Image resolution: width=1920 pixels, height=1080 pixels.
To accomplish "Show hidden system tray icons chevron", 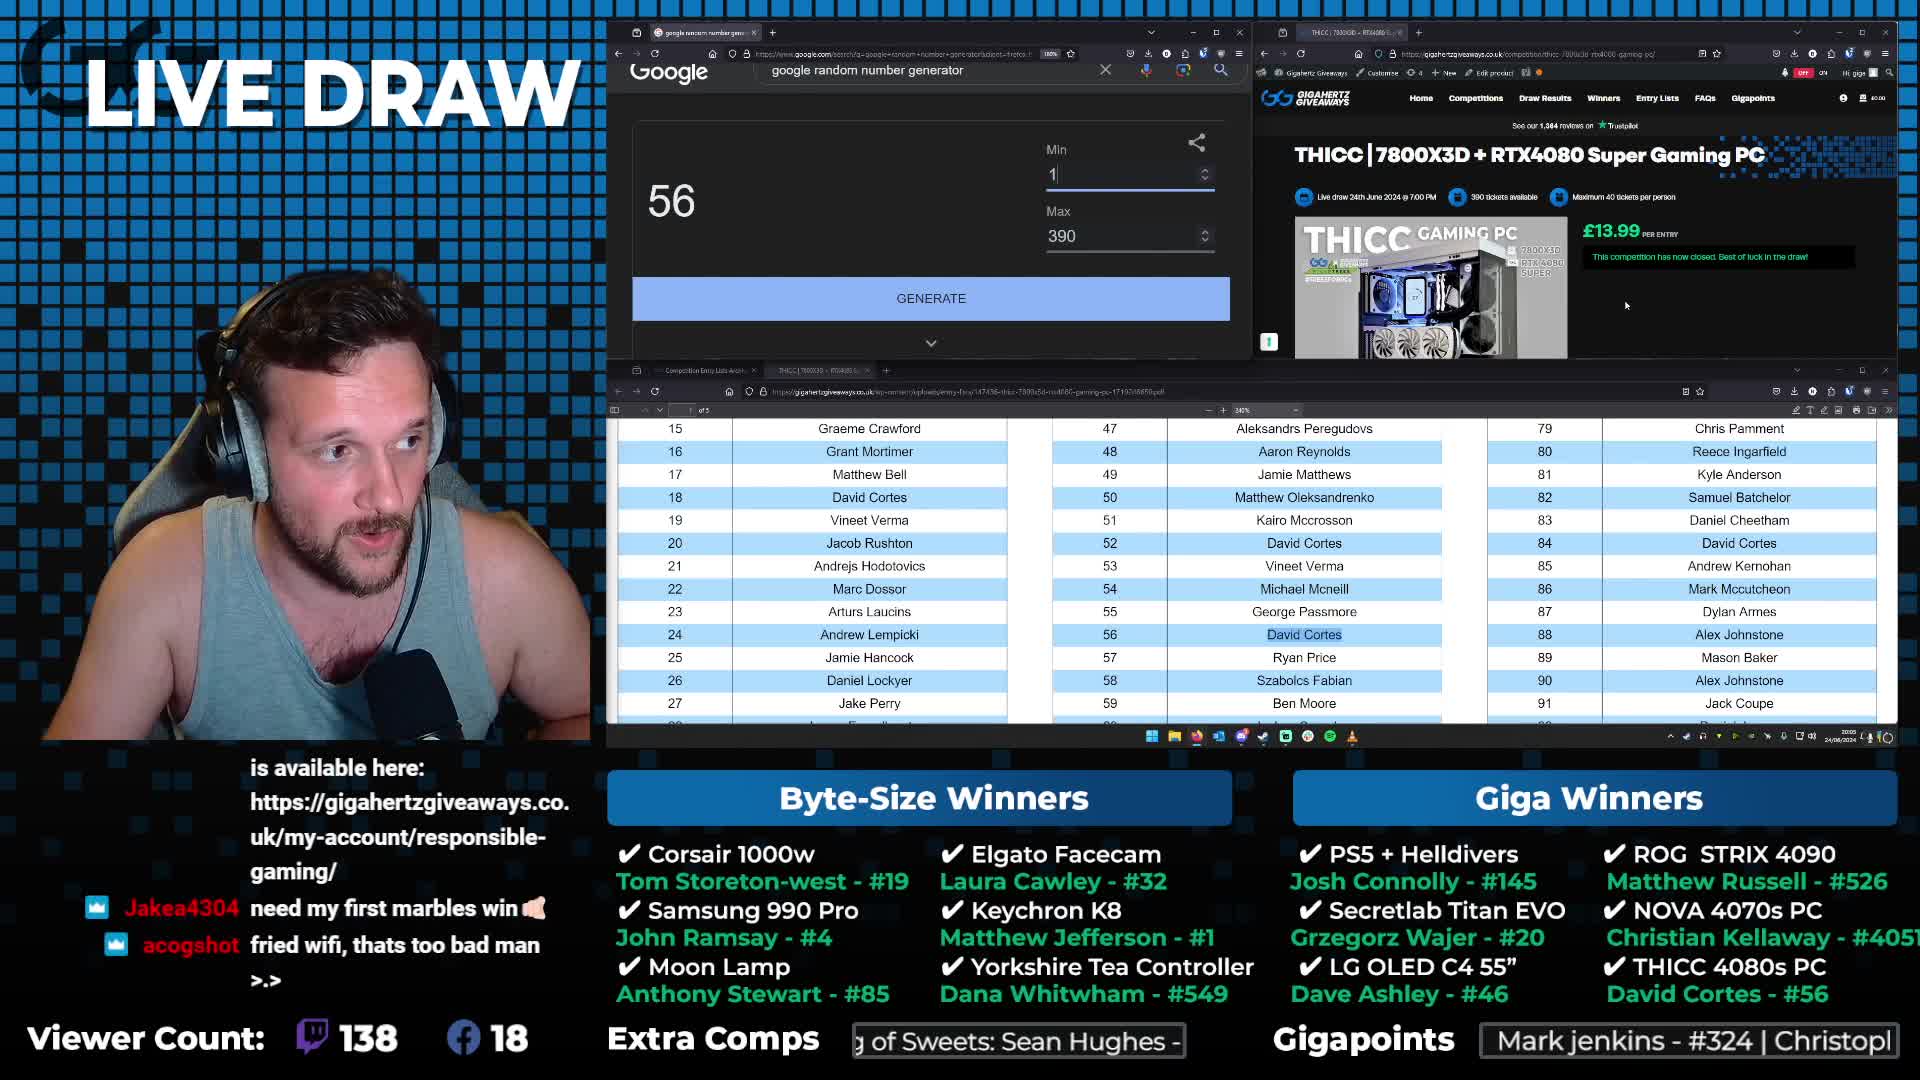I will pyautogui.click(x=1670, y=736).
